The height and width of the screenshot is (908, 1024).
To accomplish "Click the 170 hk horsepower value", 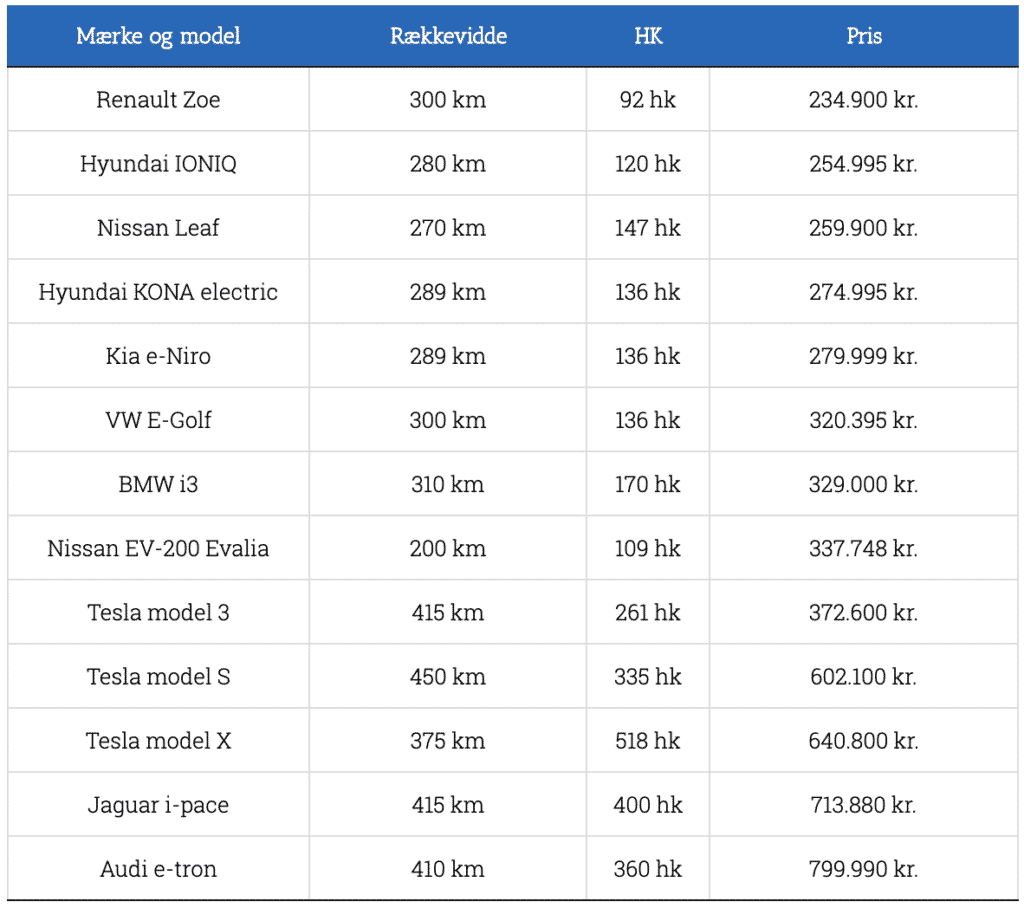I will coord(648,484).
